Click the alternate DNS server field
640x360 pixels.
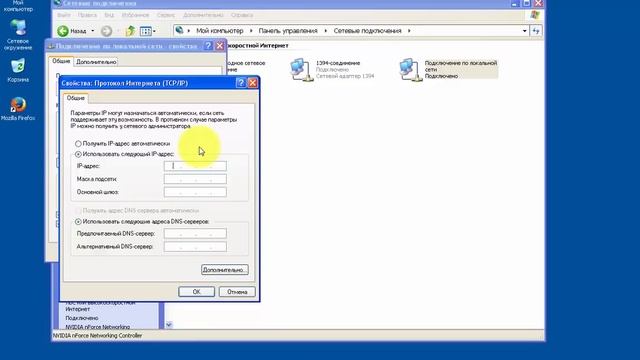195,247
